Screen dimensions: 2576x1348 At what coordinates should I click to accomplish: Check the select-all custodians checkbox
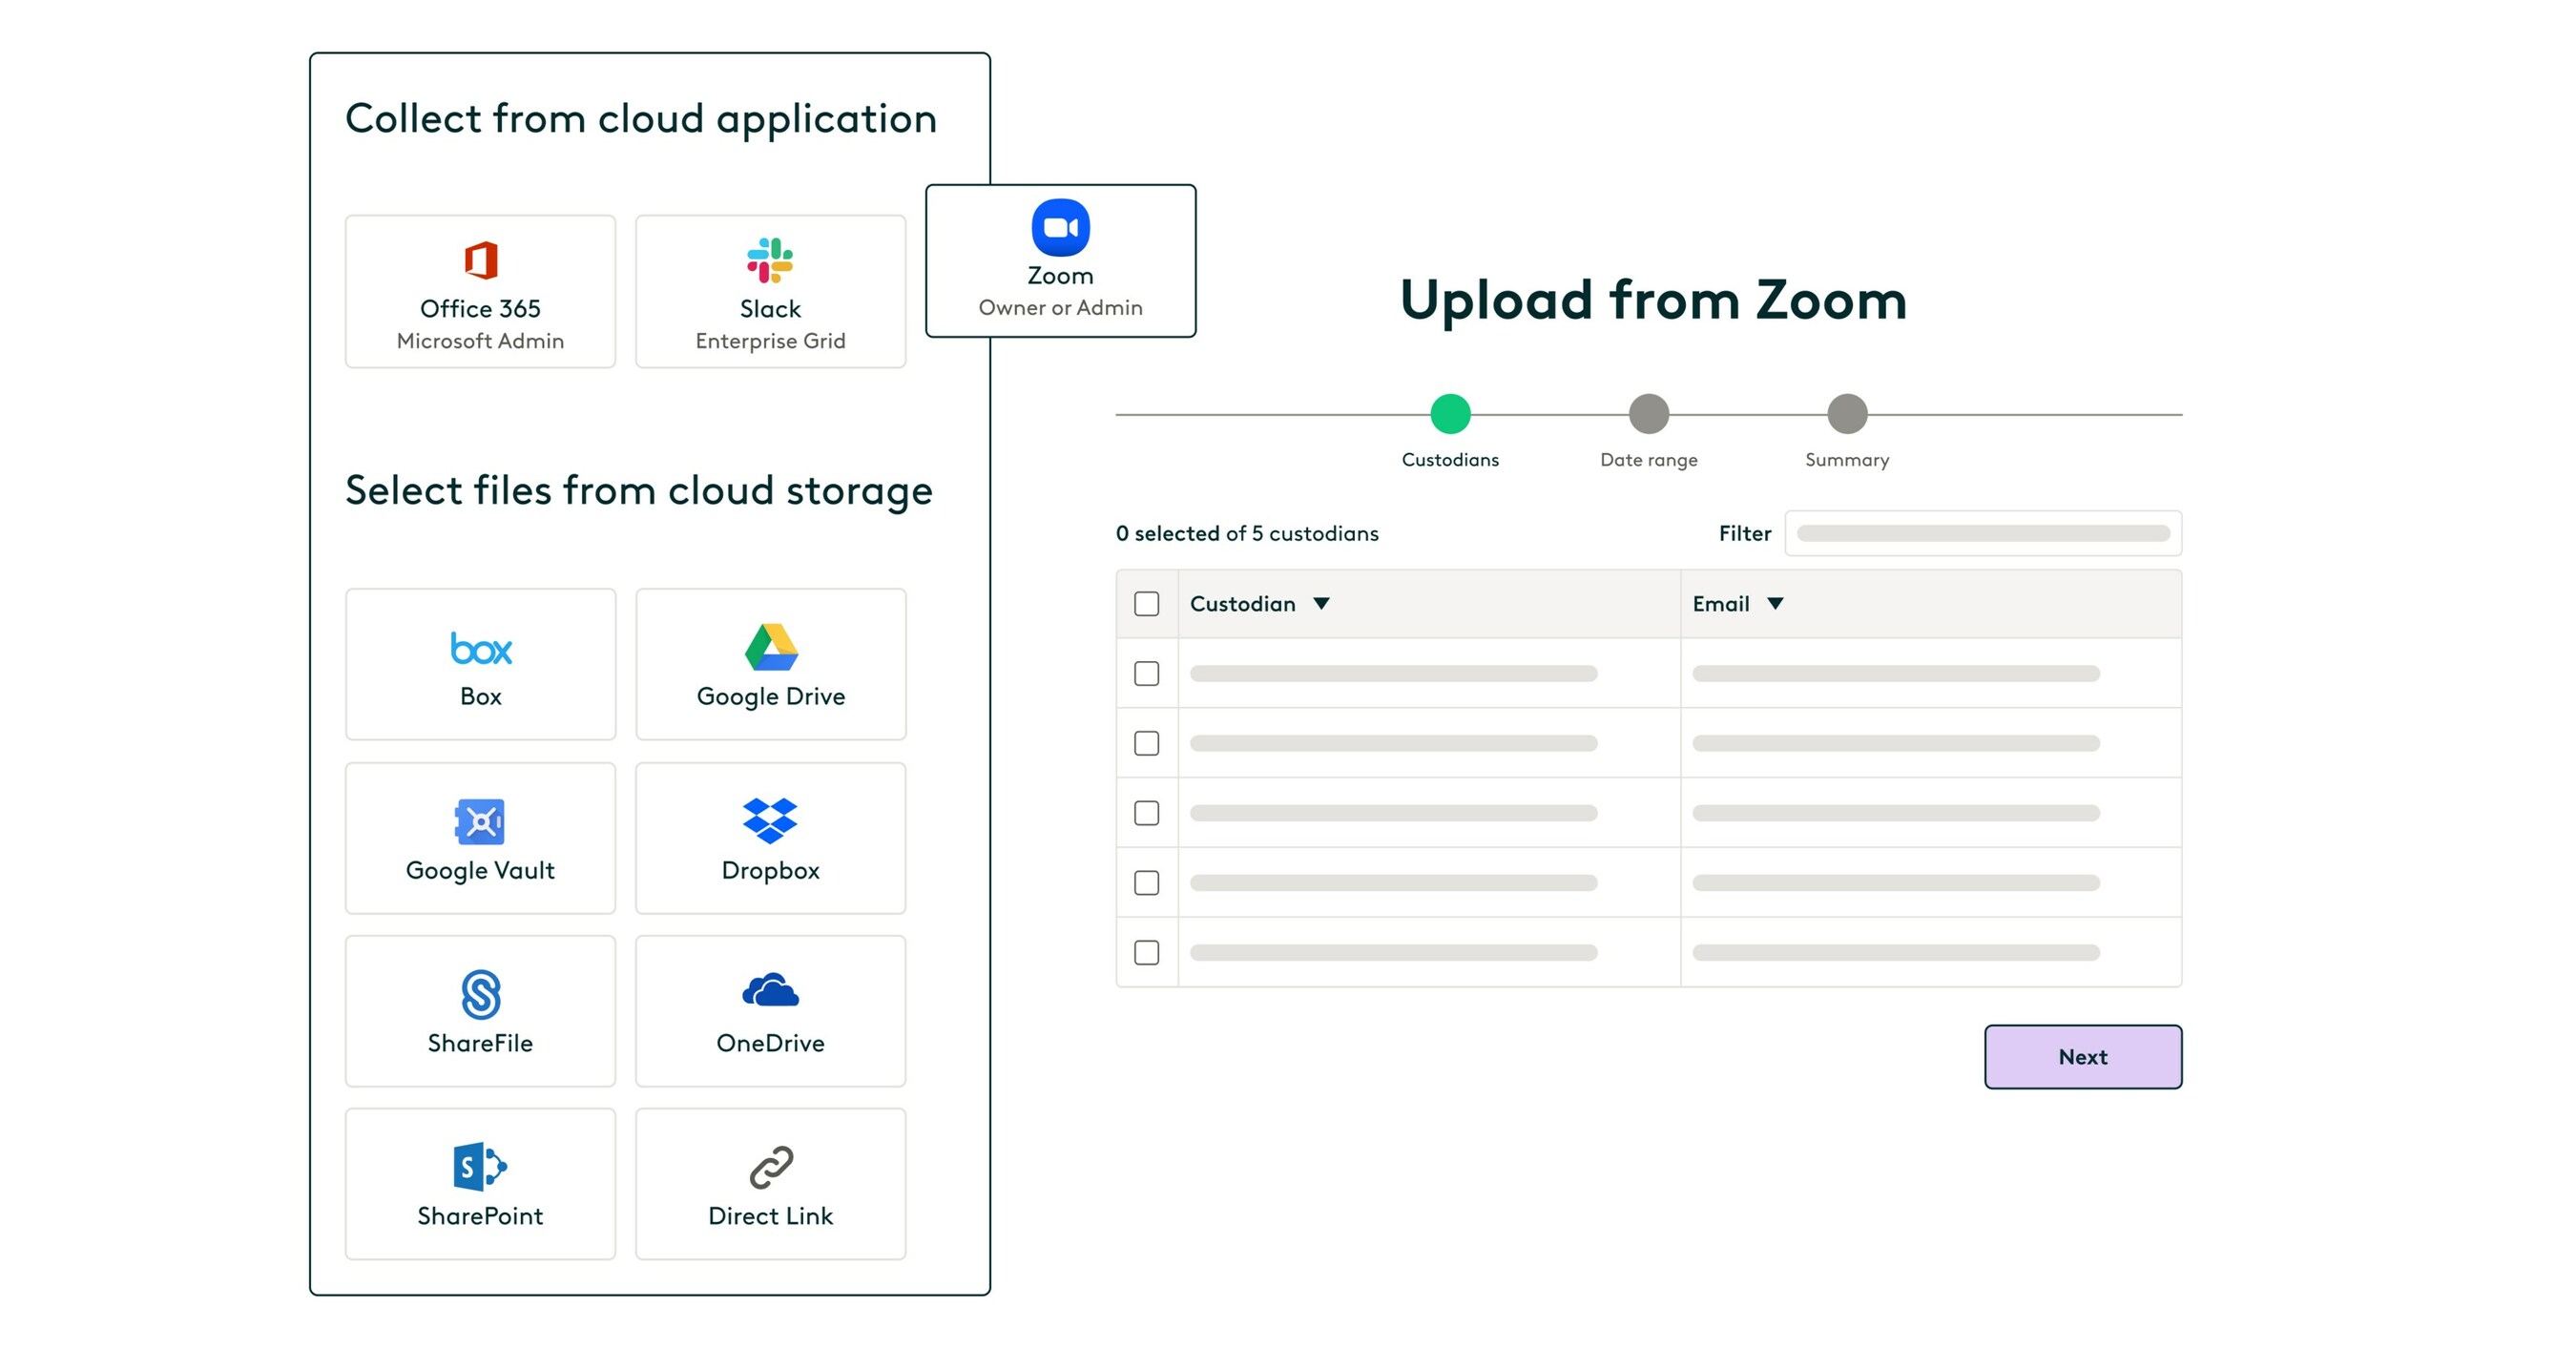tap(1146, 604)
